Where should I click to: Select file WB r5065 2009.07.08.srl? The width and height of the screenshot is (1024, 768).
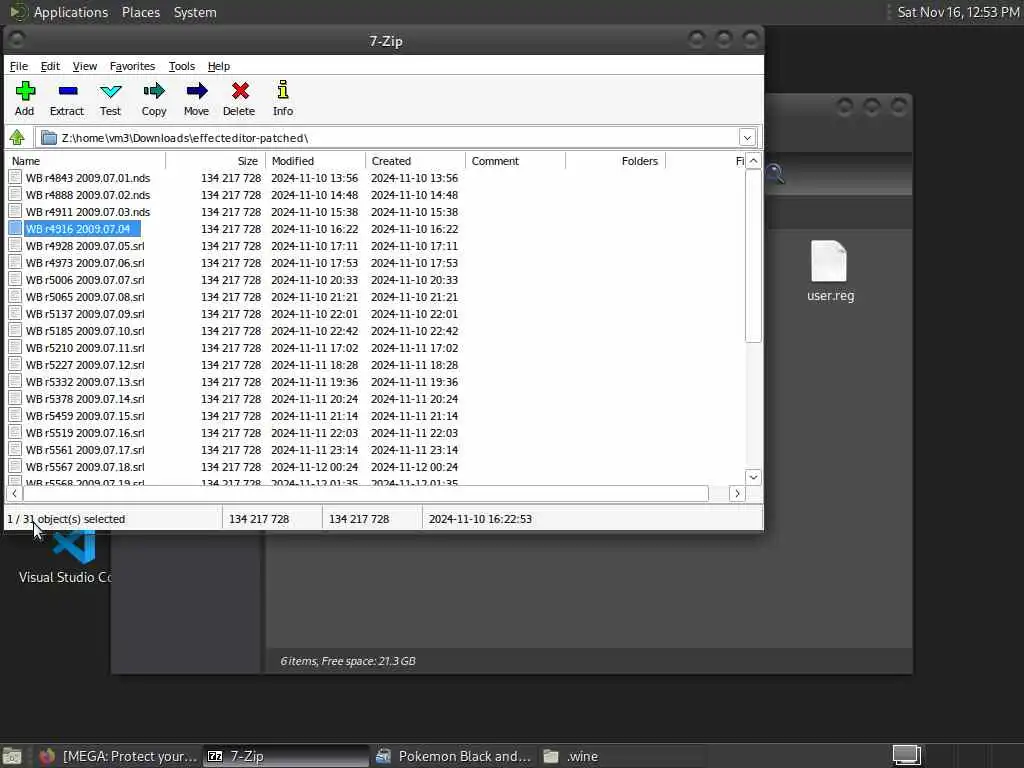pos(85,296)
